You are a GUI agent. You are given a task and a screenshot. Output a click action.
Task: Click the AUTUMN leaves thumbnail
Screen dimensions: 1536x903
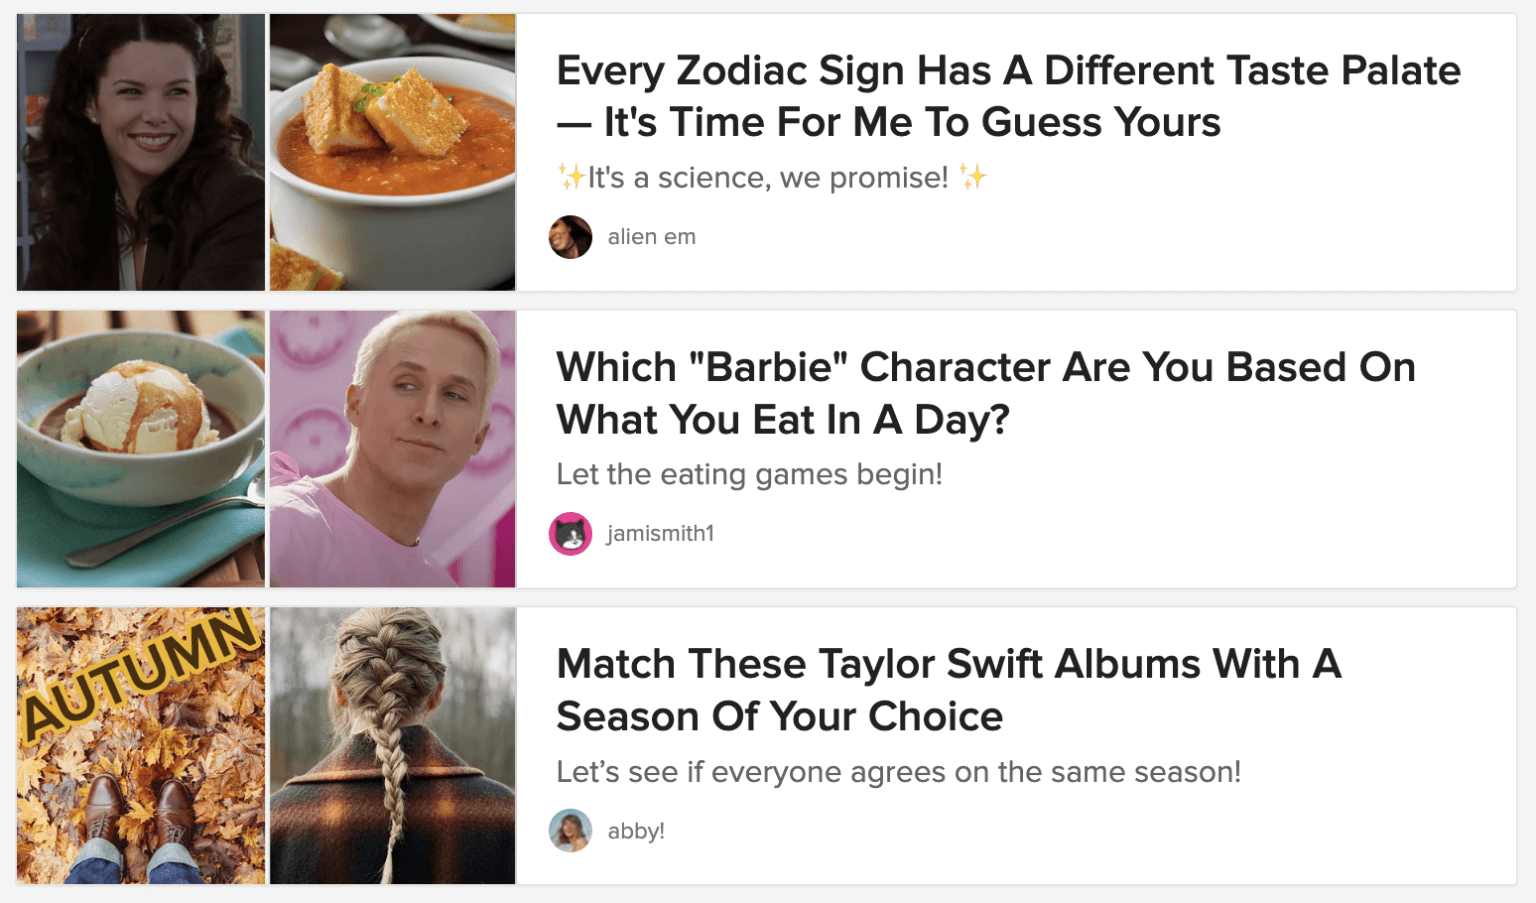pos(141,746)
